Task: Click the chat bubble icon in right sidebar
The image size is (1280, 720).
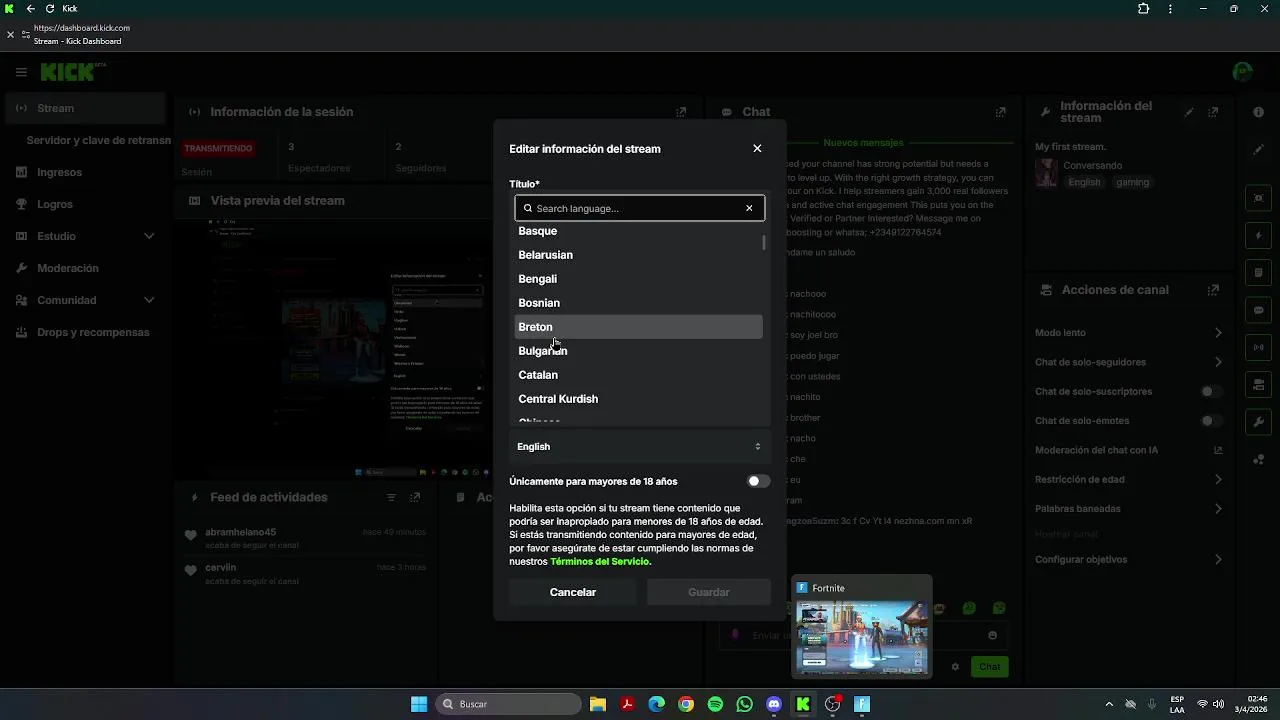Action: pyautogui.click(x=1259, y=310)
